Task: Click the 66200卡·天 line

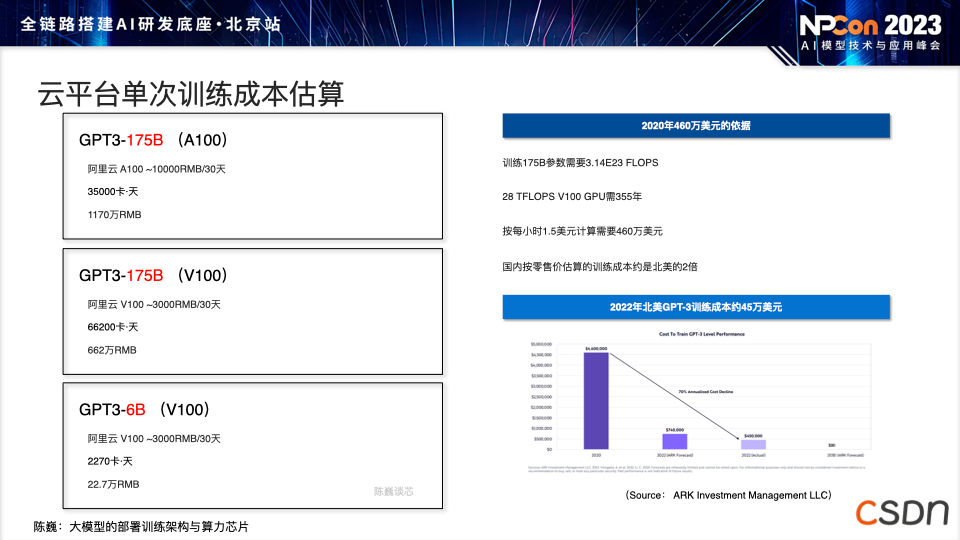Action: [112, 327]
